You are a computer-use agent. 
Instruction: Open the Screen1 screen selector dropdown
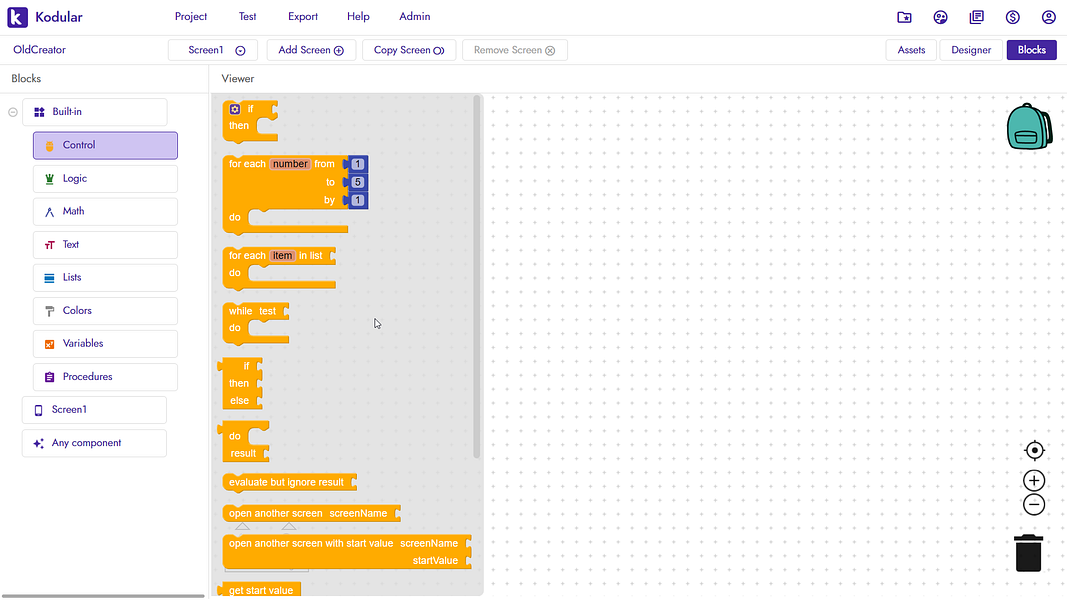point(211,49)
